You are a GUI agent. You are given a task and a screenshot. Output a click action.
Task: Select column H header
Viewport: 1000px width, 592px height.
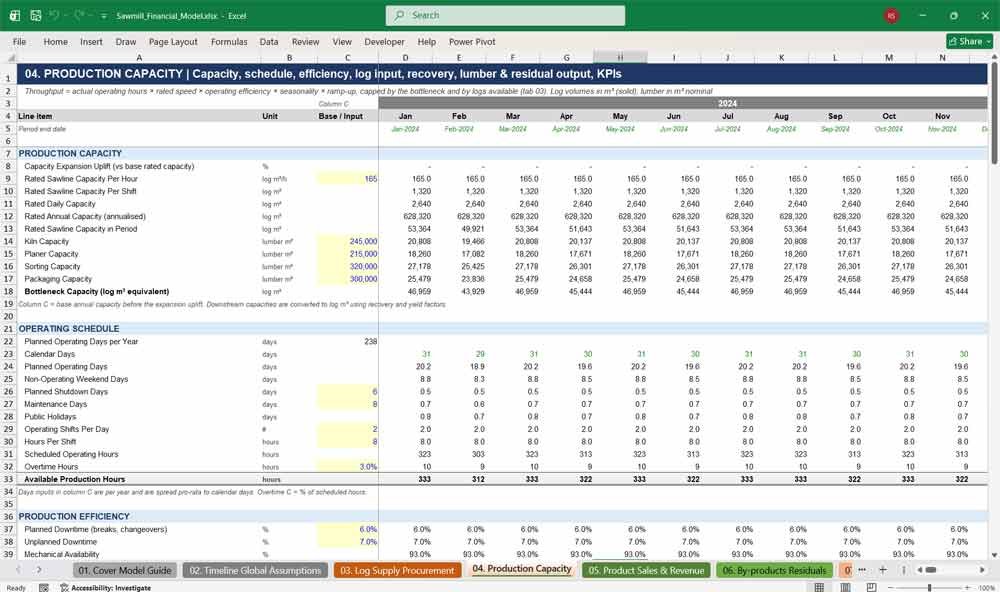620,57
